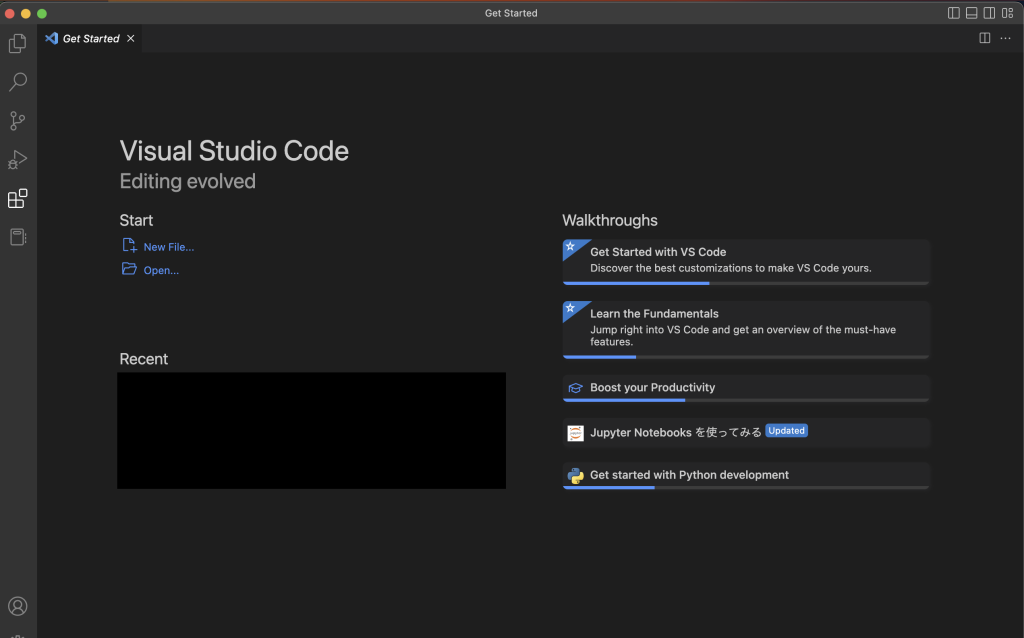Open the Learn the Fundamentals walkthrough

746,330
